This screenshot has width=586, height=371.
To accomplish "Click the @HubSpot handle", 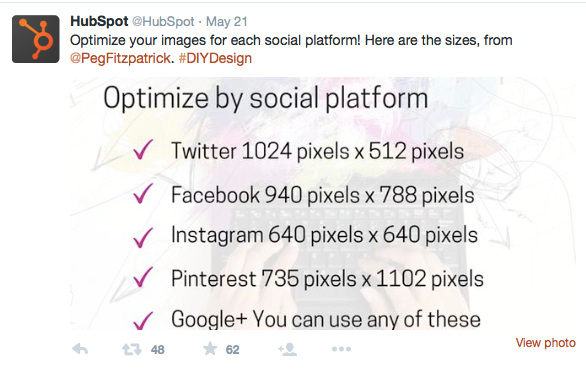I will [163, 22].
